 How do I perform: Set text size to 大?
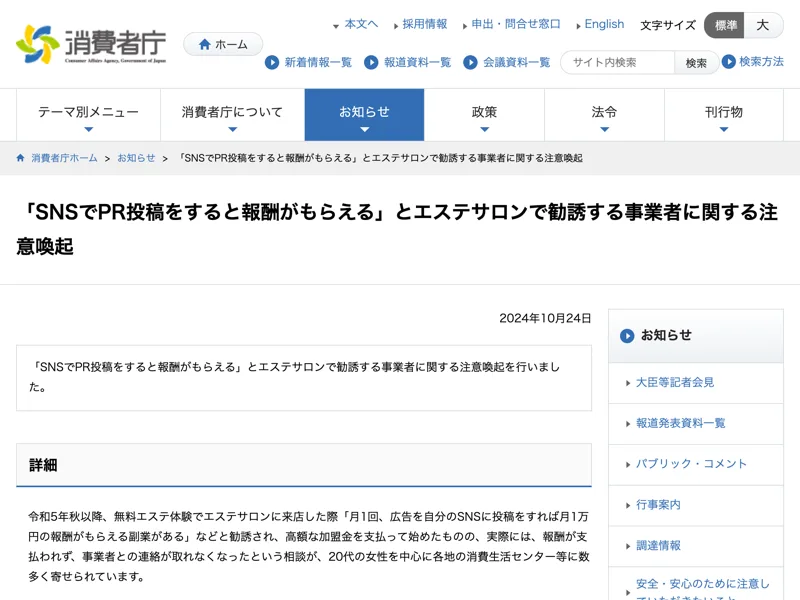click(763, 25)
